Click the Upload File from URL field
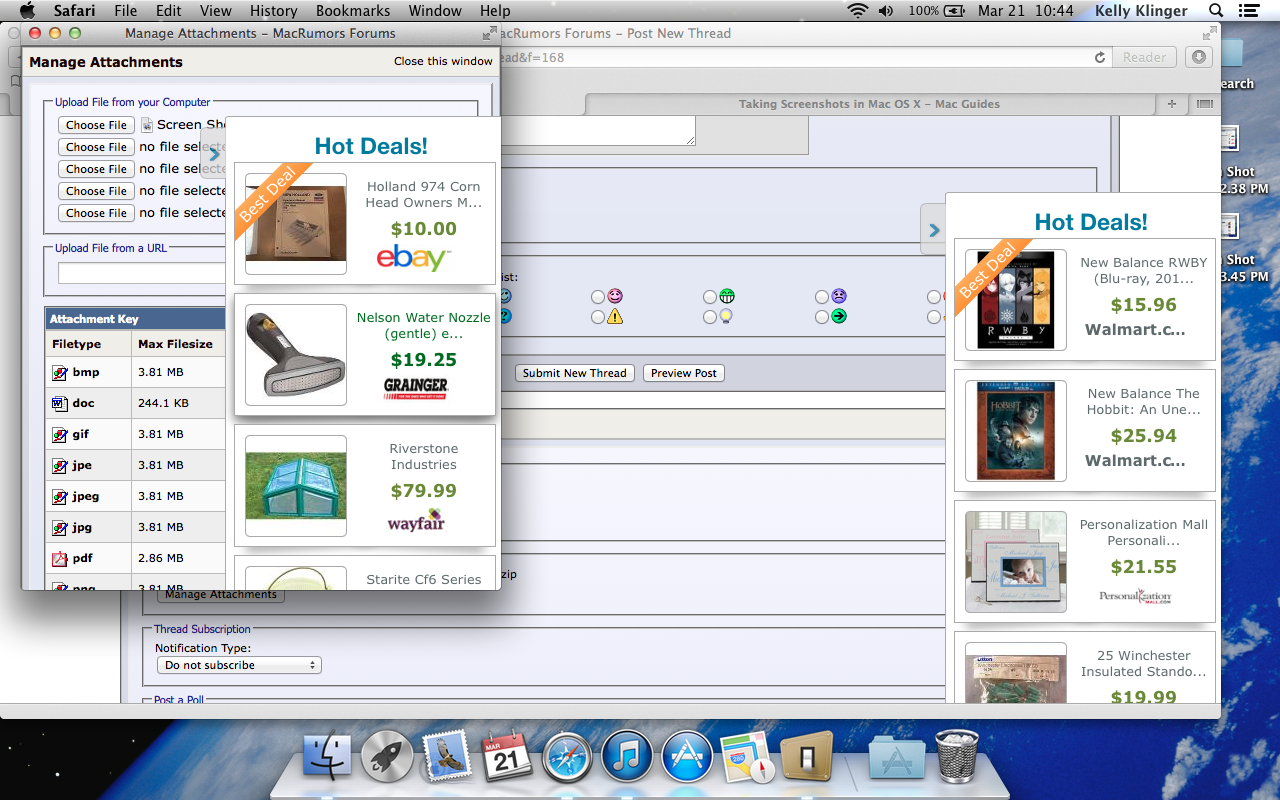Image resolution: width=1280 pixels, height=800 pixels. coord(142,273)
